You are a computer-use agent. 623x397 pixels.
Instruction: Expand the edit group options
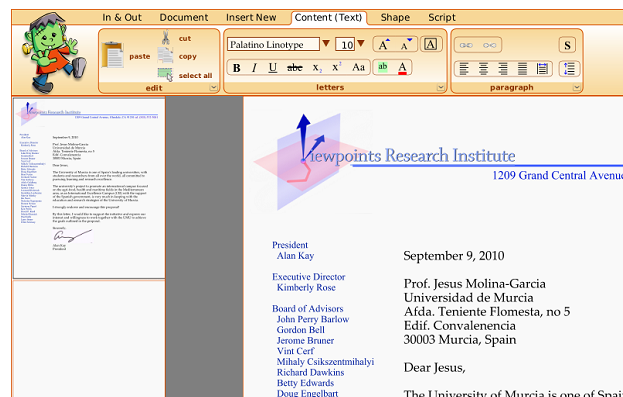point(214,87)
